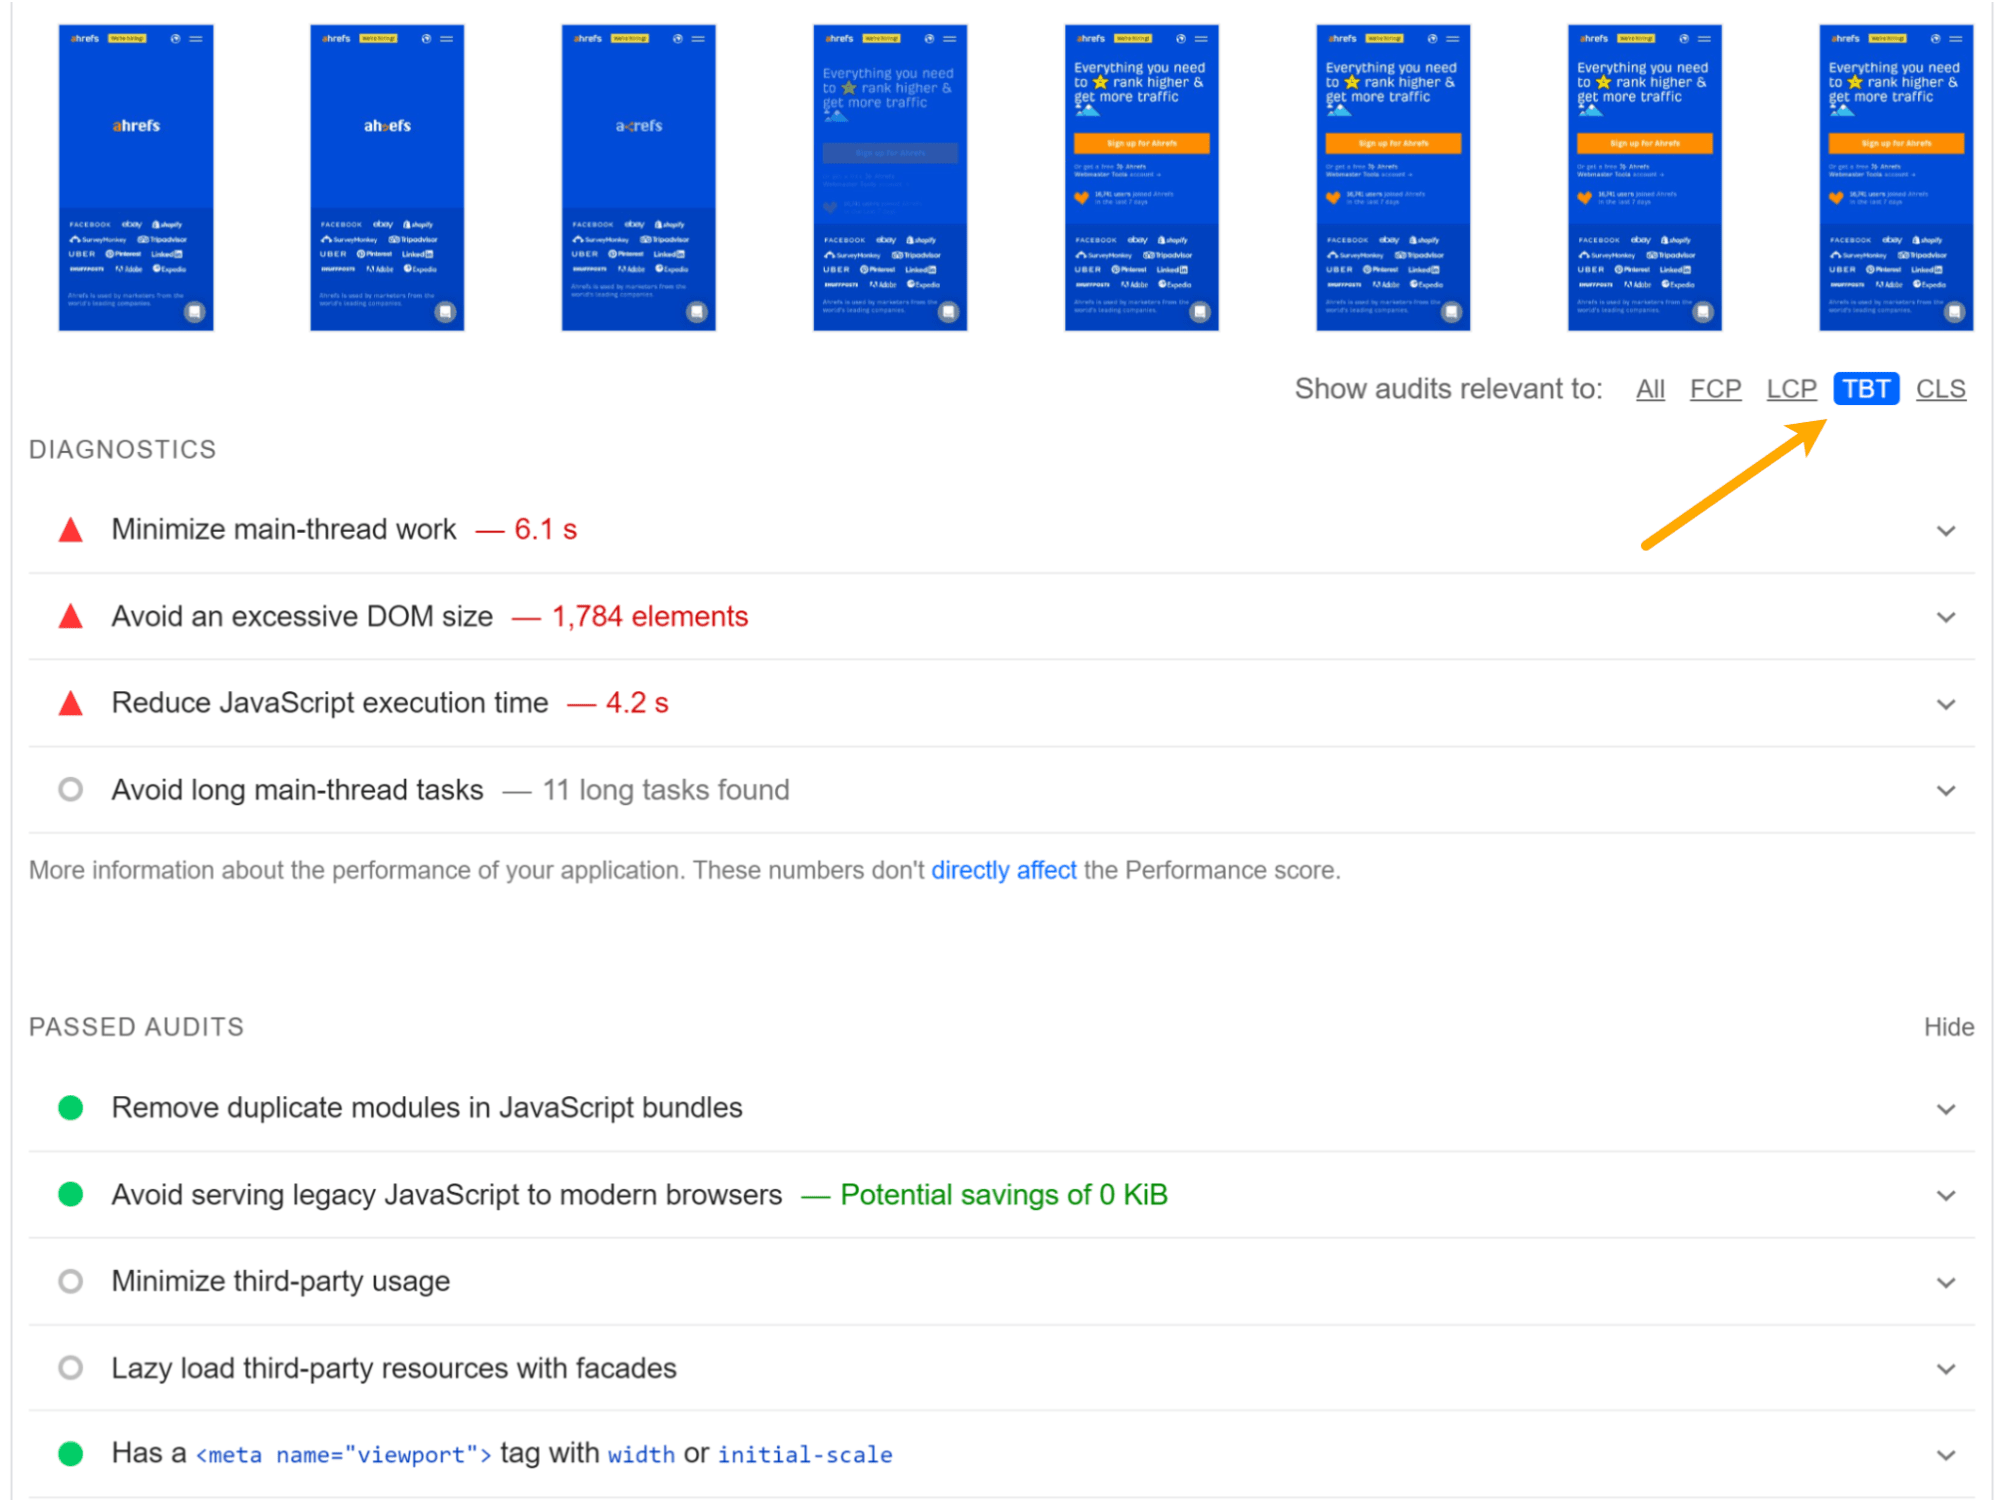Expand Minimize main-thread work details
1999x1502 pixels.
[x=1945, y=530]
